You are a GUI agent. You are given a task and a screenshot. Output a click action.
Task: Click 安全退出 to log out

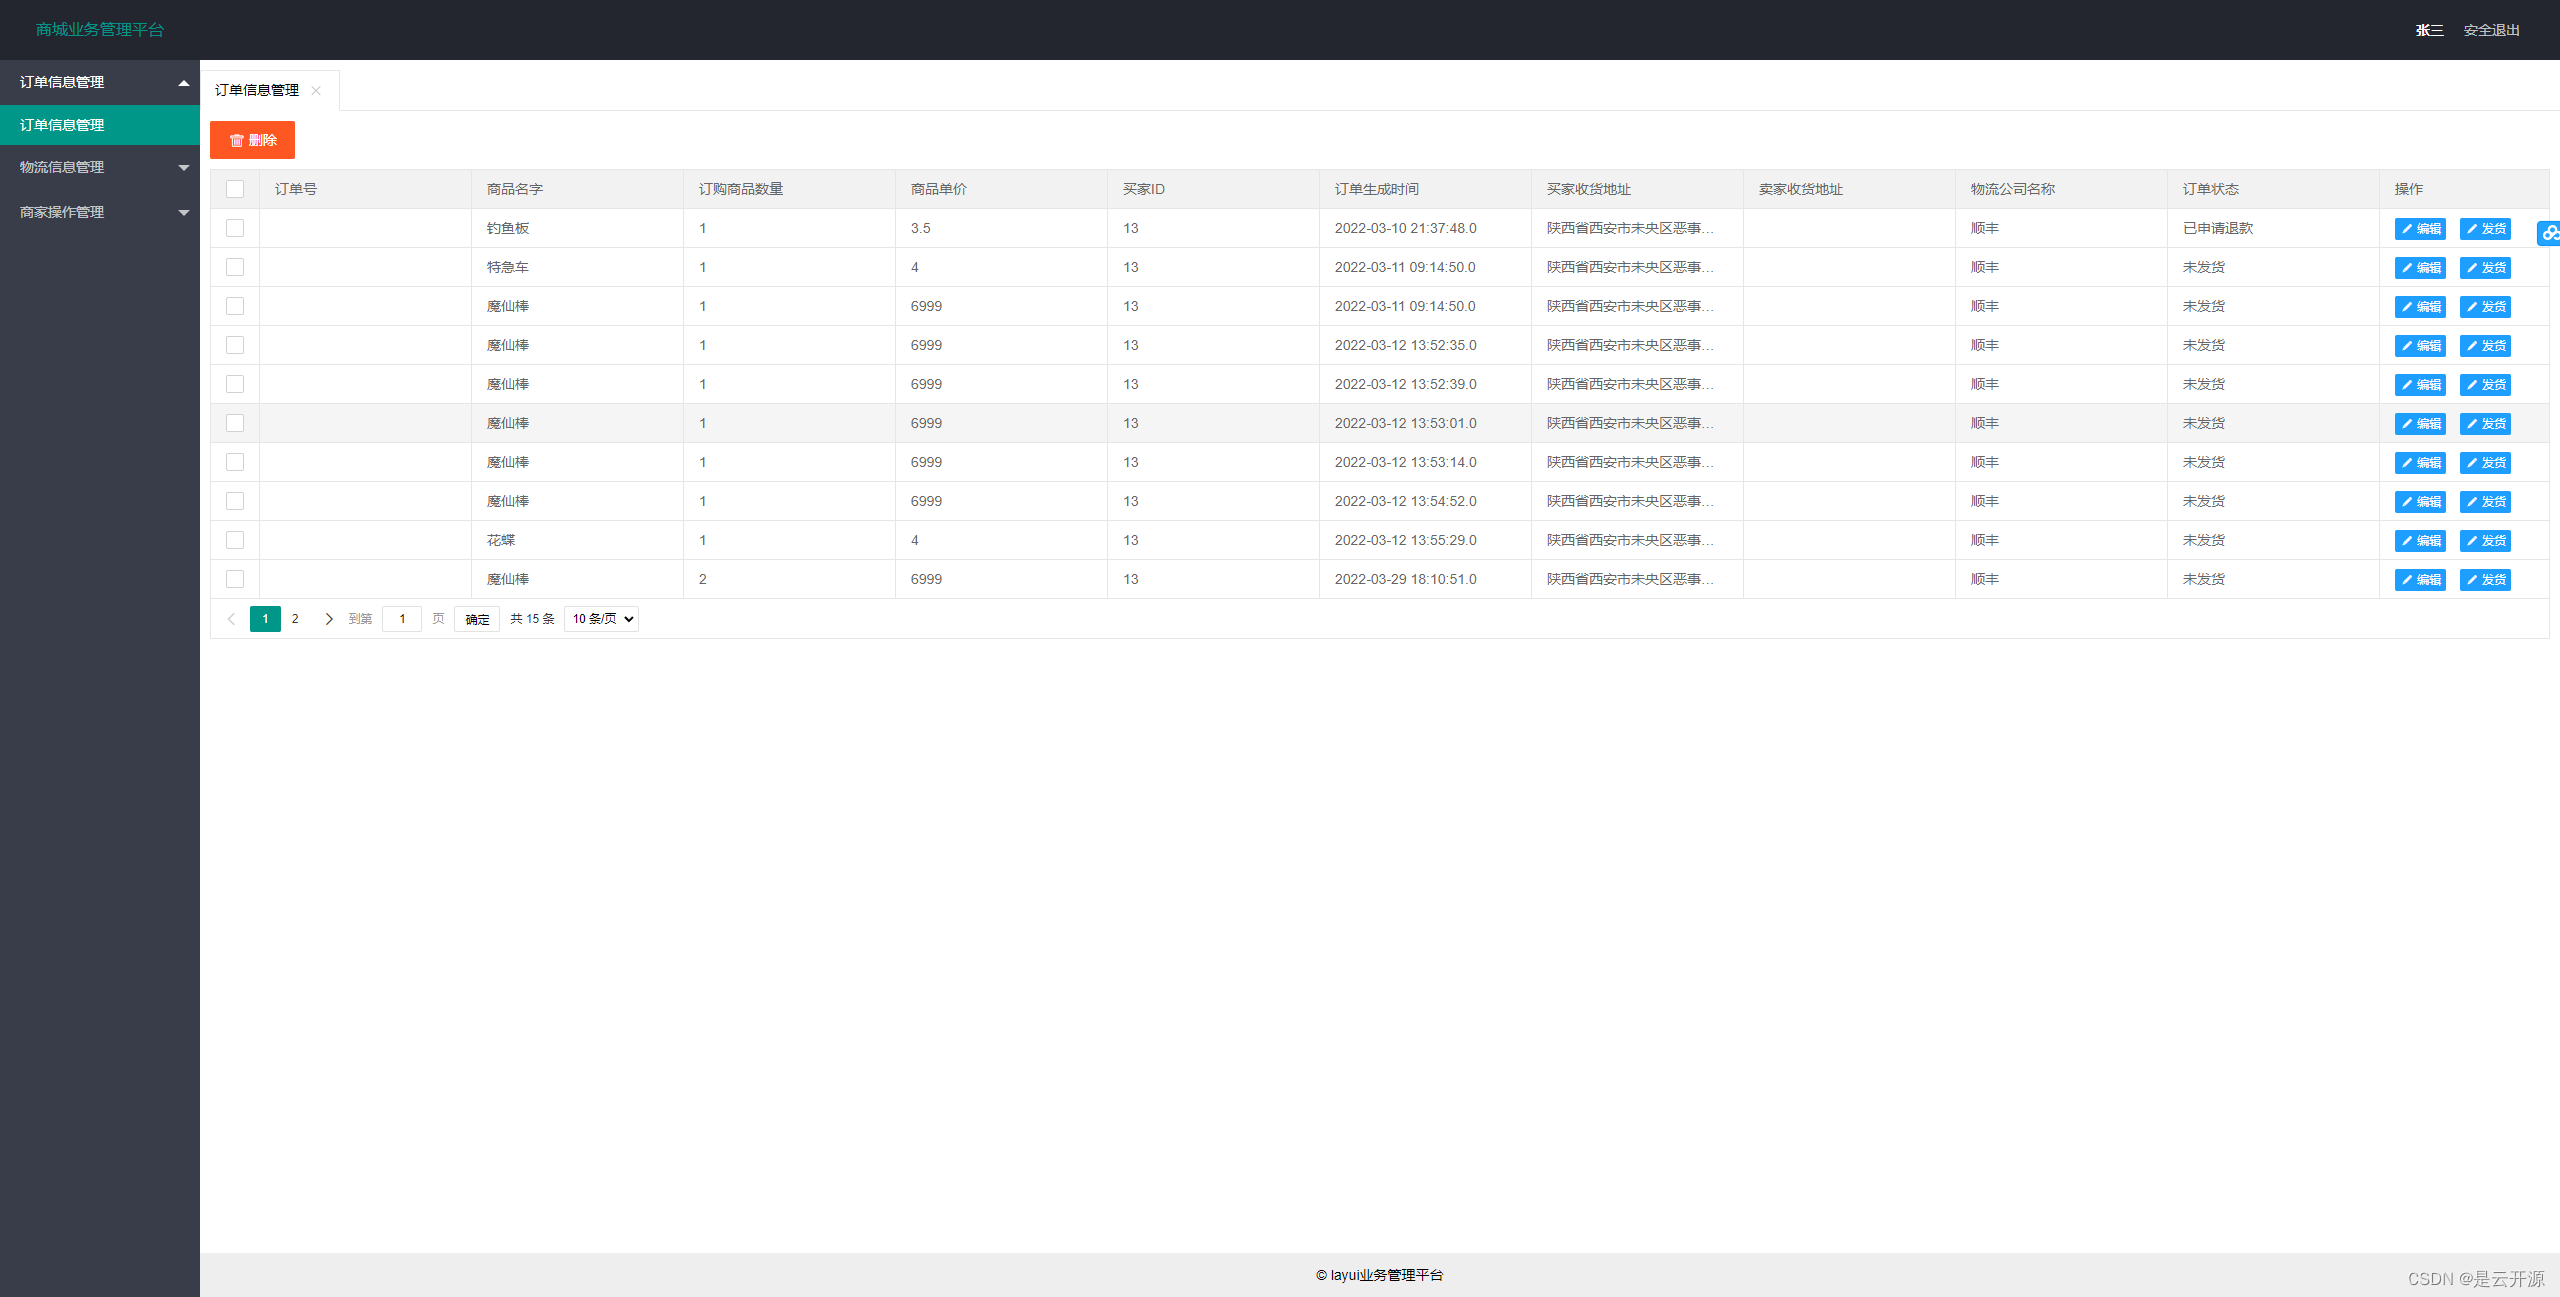point(2491,30)
